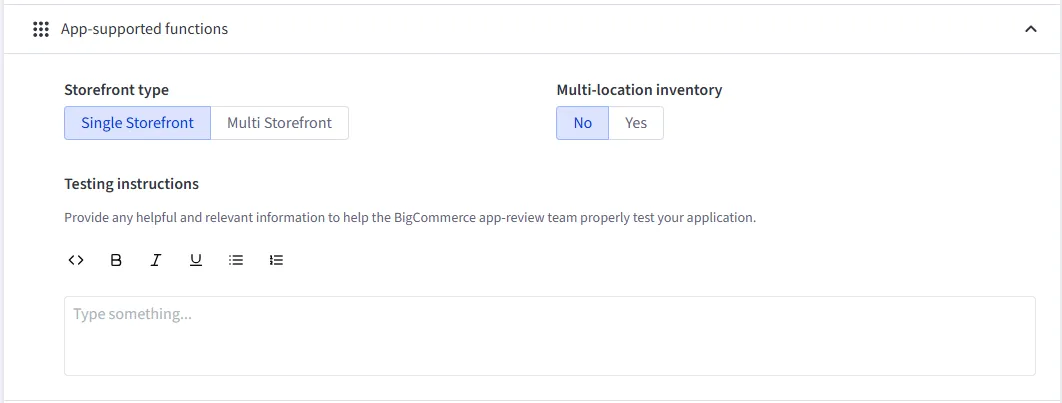The width and height of the screenshot is (1062, 403).
Task: Apply underline formatting
Action: click(x=196, y=260)
